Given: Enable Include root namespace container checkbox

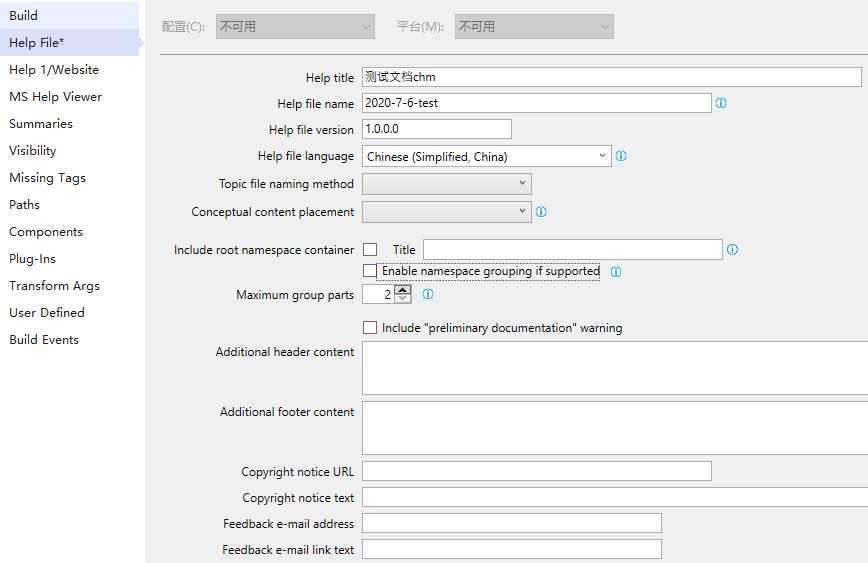Looking at the screenshot, I should tap(370, 250).
